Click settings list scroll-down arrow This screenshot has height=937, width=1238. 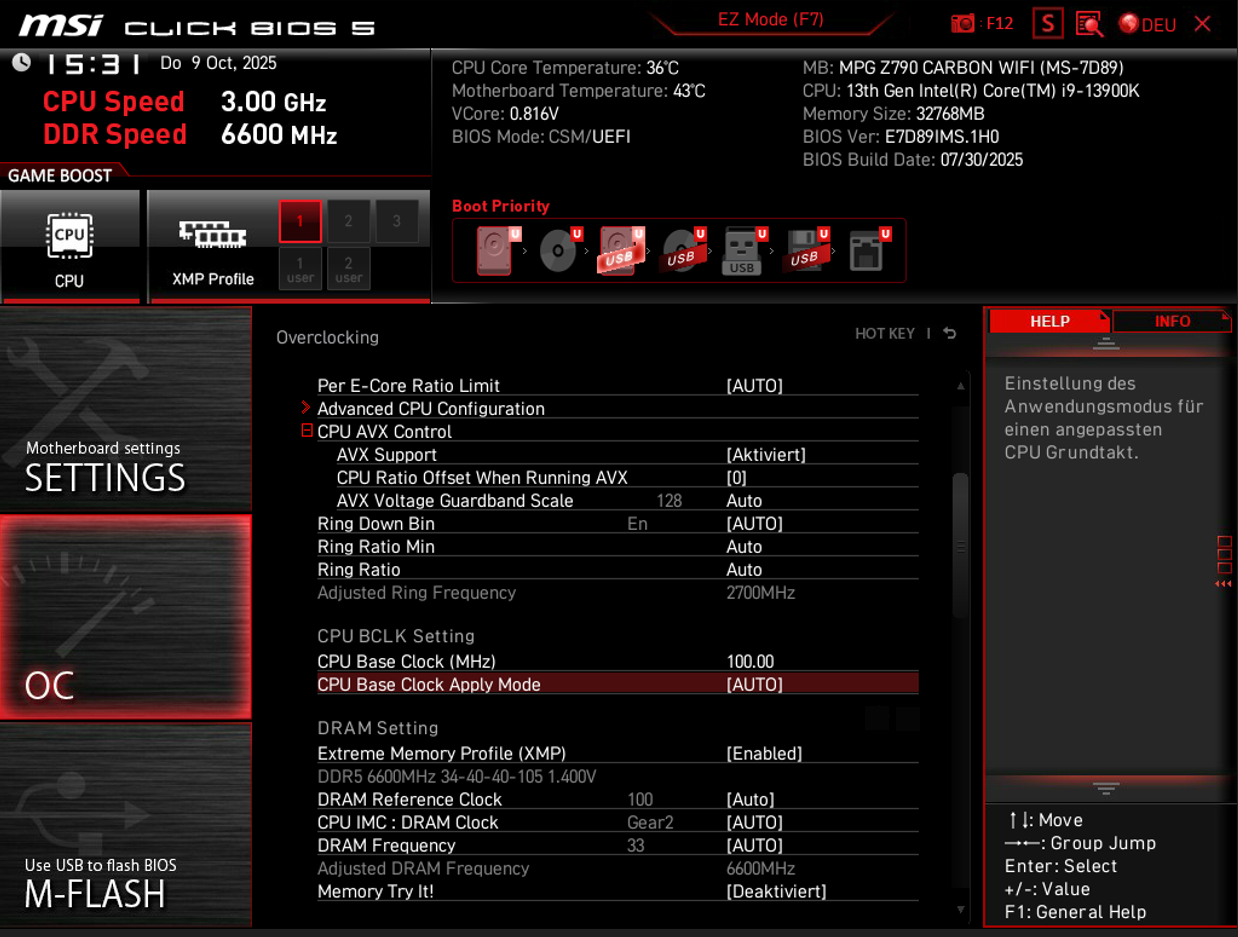(961, 909)
